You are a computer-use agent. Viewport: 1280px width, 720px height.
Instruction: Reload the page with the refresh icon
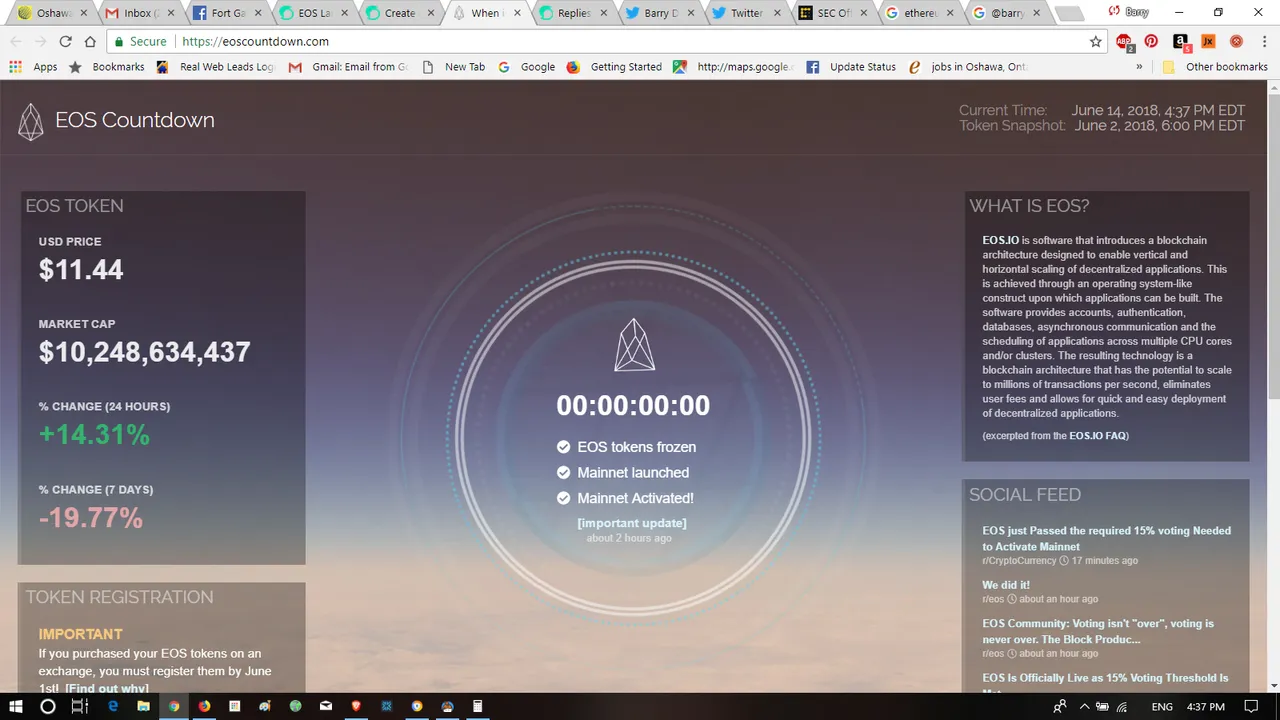(x=65, y=42)
